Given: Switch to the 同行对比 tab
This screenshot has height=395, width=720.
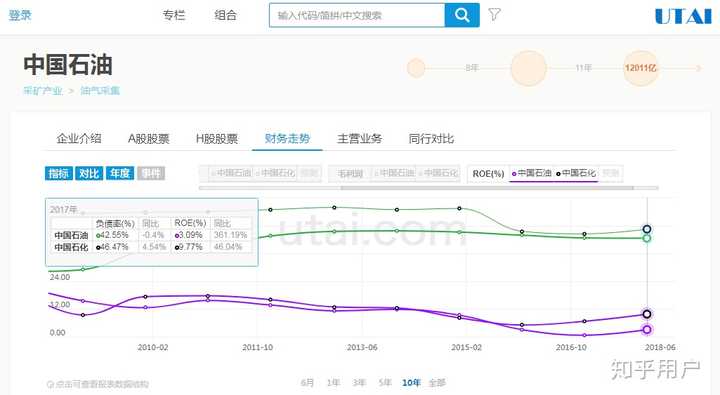Looking at the screenshot, I should click(431, 138).
